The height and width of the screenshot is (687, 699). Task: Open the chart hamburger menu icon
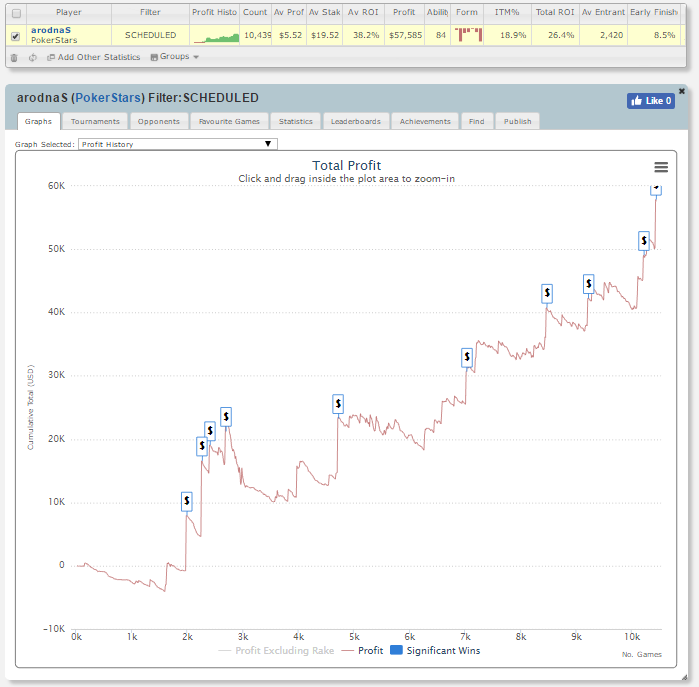pyautogui.click(x=660, y=167)
